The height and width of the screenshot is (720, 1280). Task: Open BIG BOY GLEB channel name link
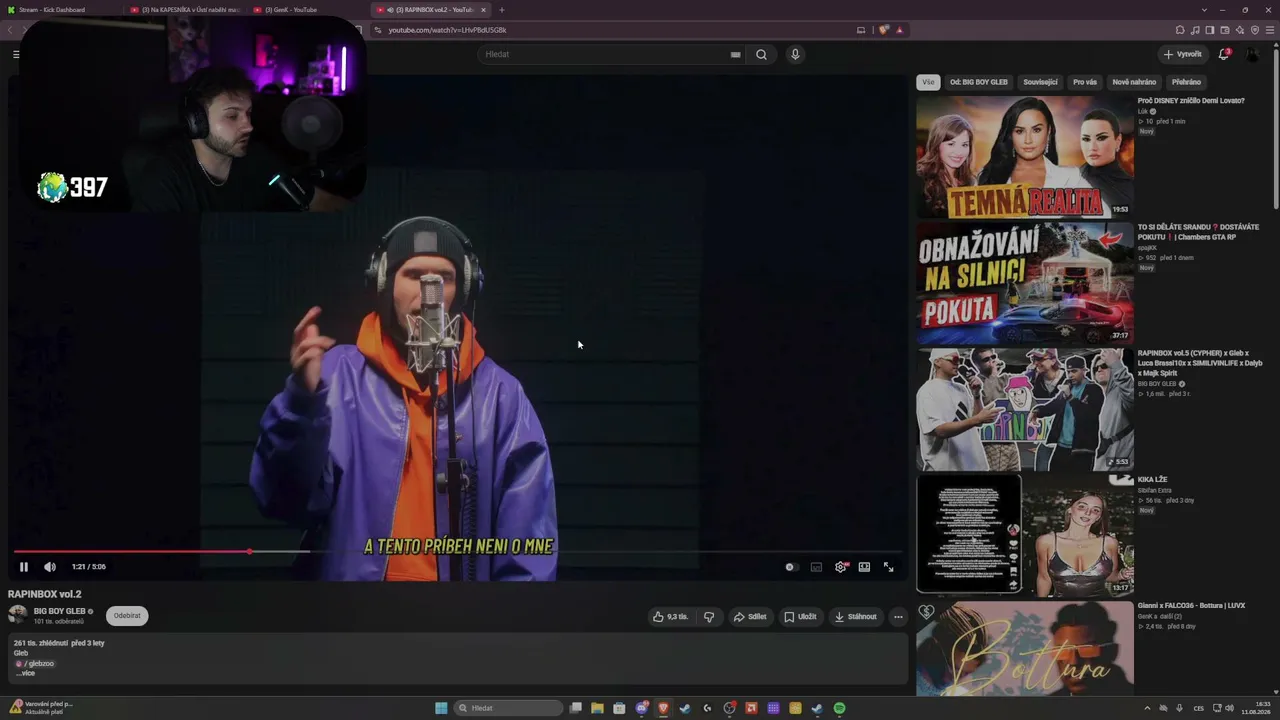(x=60, y=611)
